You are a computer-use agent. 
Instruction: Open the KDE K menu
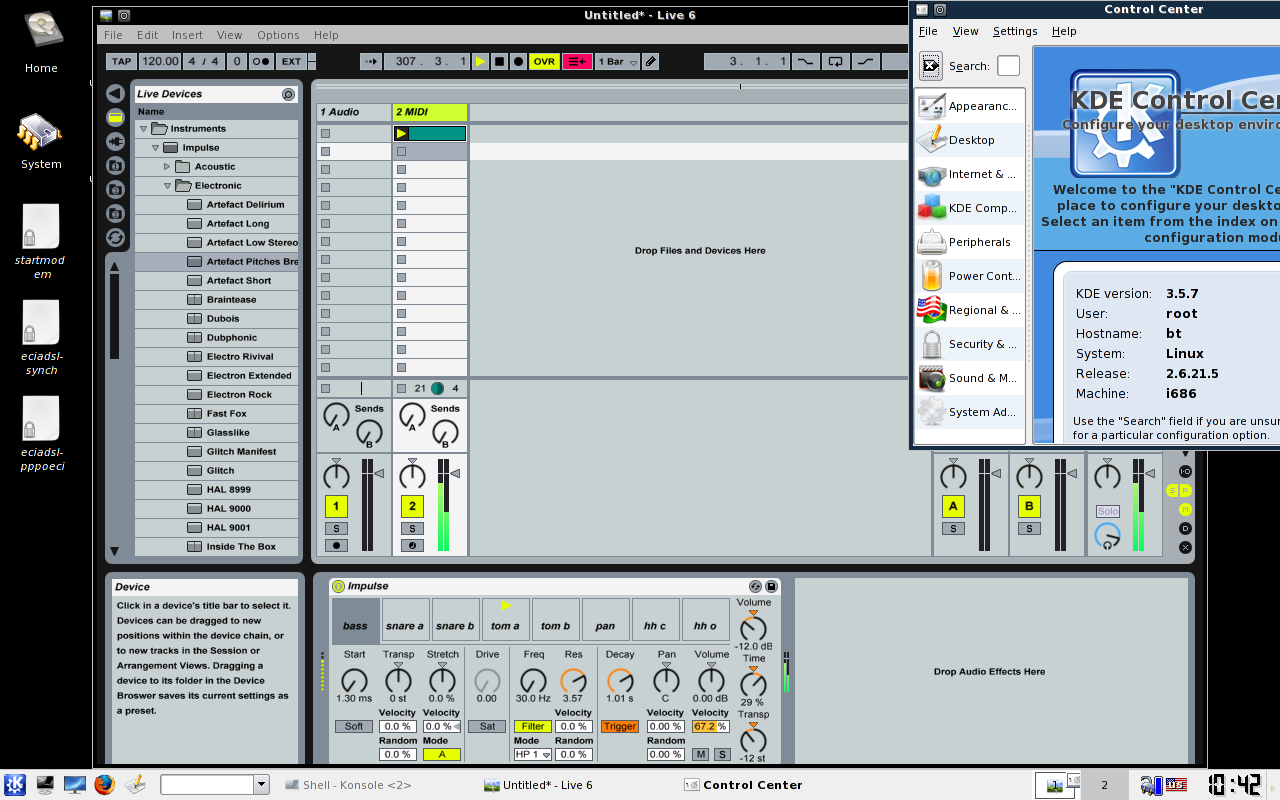pyautogui.click(x=15, y=785)
